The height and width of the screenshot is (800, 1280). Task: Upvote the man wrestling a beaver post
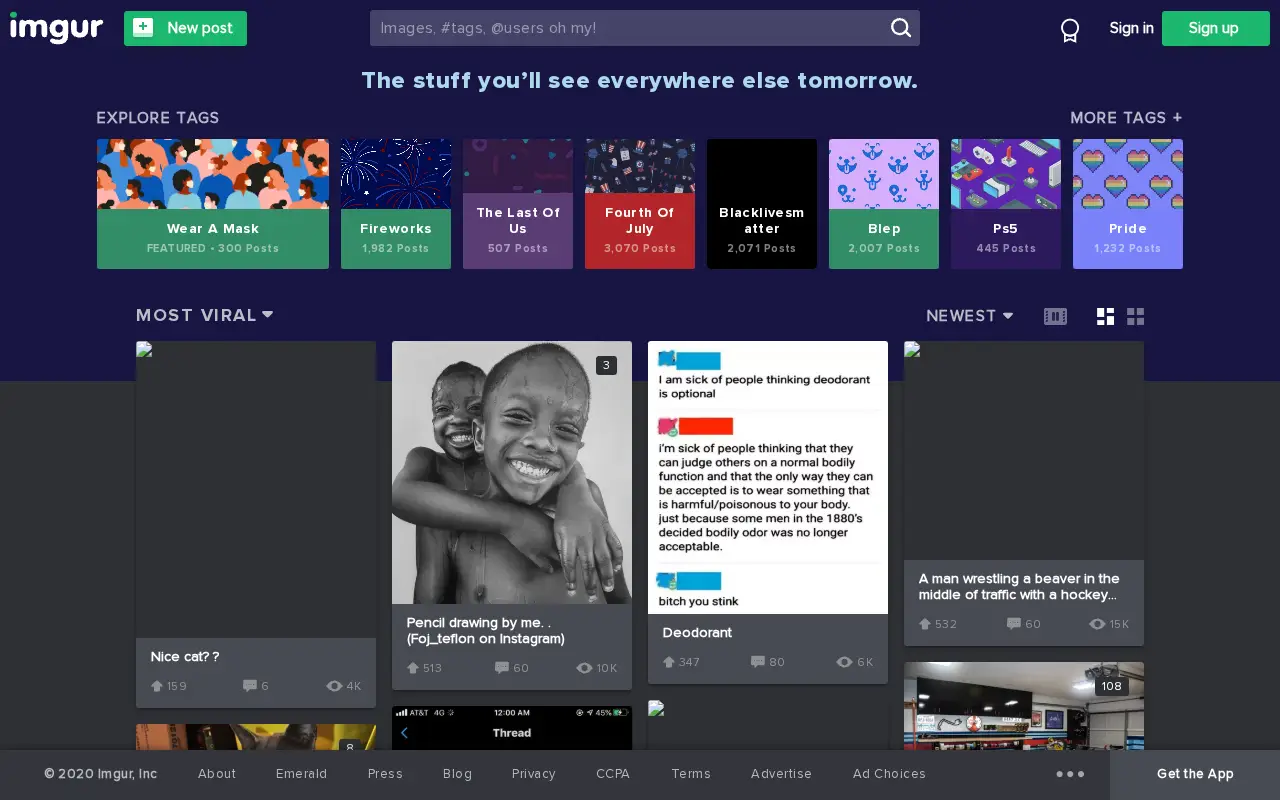coord(925,624)
